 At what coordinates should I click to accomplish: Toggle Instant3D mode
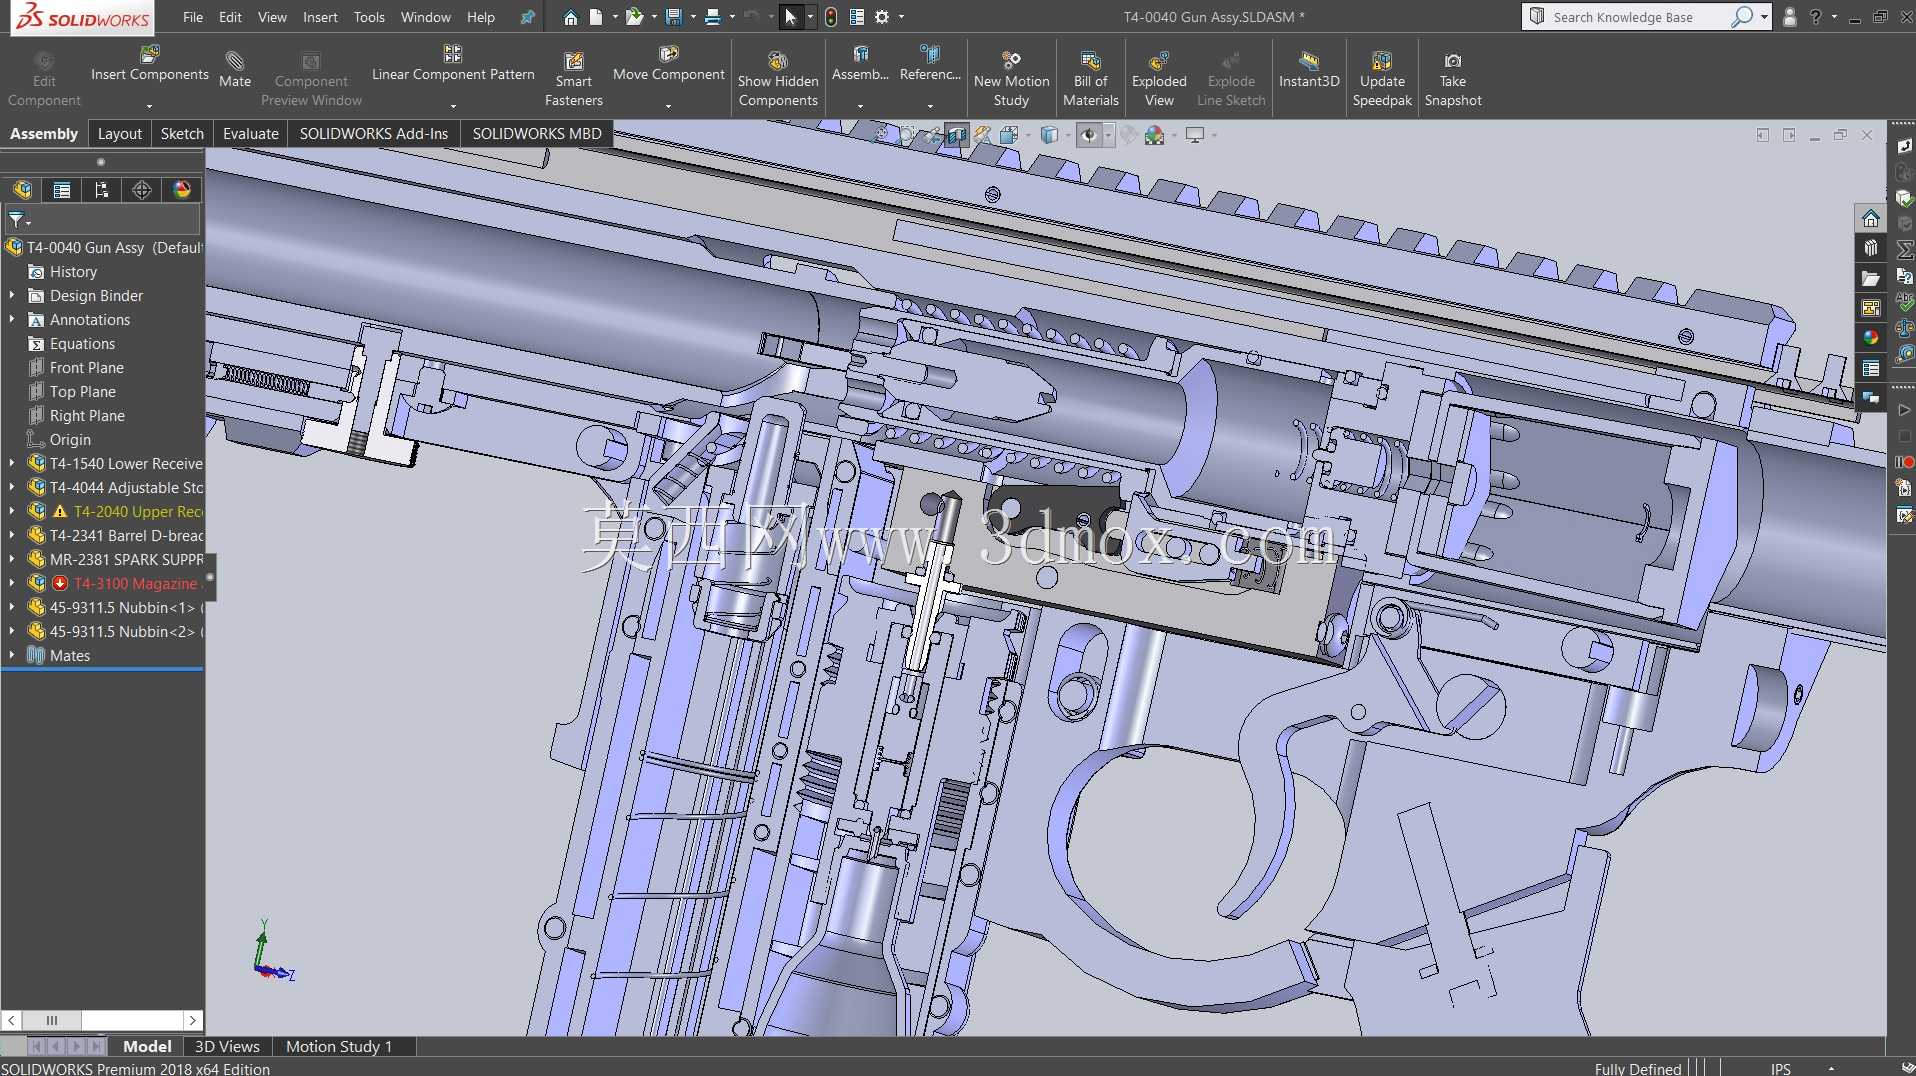(1309, 70)
